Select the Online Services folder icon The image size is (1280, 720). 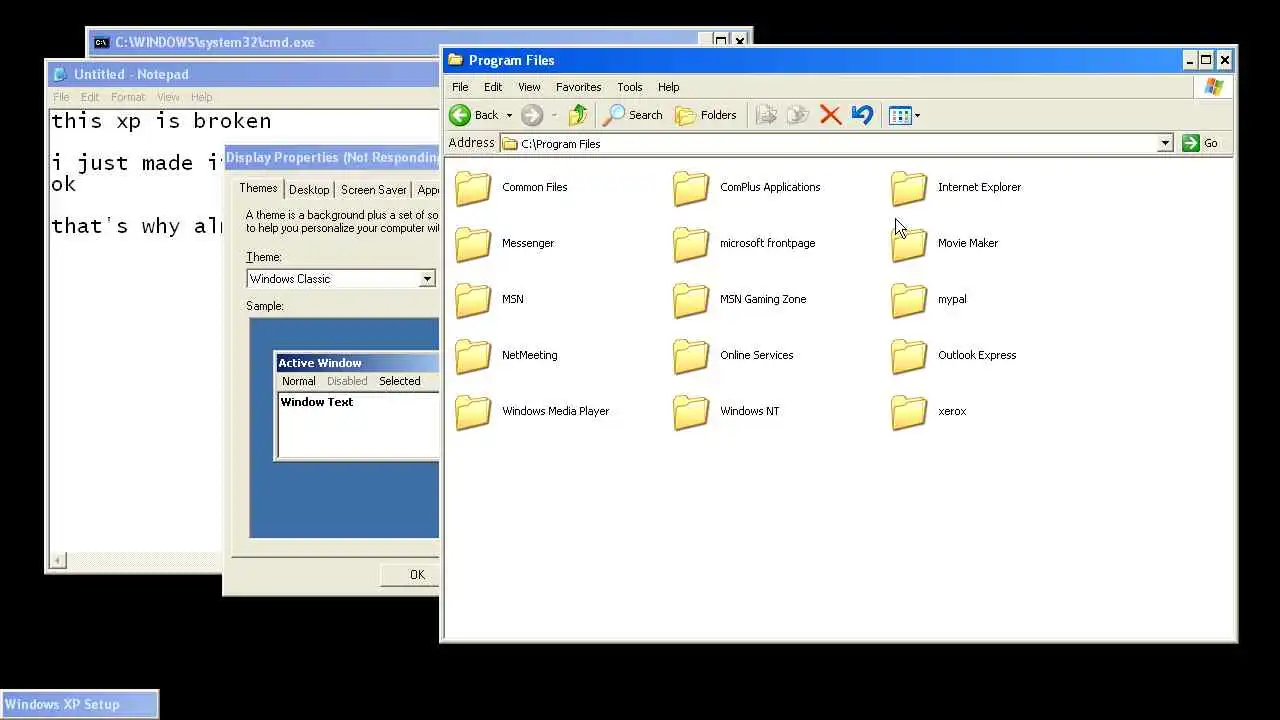click(x=691, y=355)
